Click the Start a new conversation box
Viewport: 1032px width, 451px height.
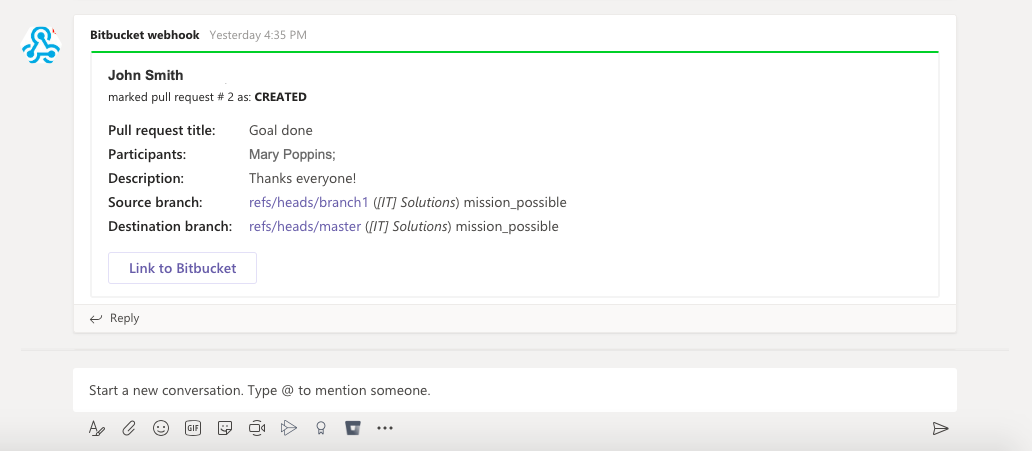click(514, 390)
